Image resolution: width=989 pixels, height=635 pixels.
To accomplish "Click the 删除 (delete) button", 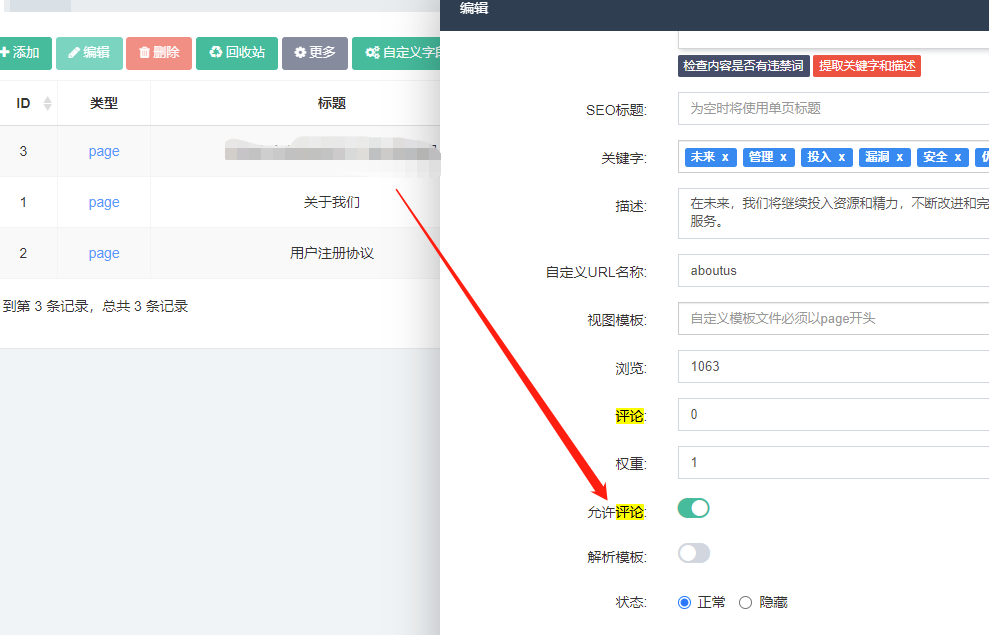I will click(x=159, y=53).
